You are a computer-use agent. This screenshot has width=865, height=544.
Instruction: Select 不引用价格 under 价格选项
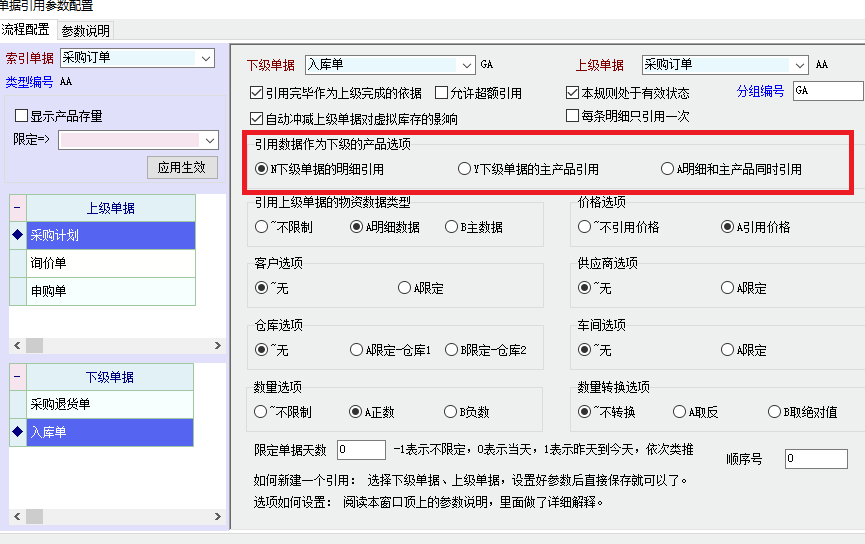click(585, 227)
